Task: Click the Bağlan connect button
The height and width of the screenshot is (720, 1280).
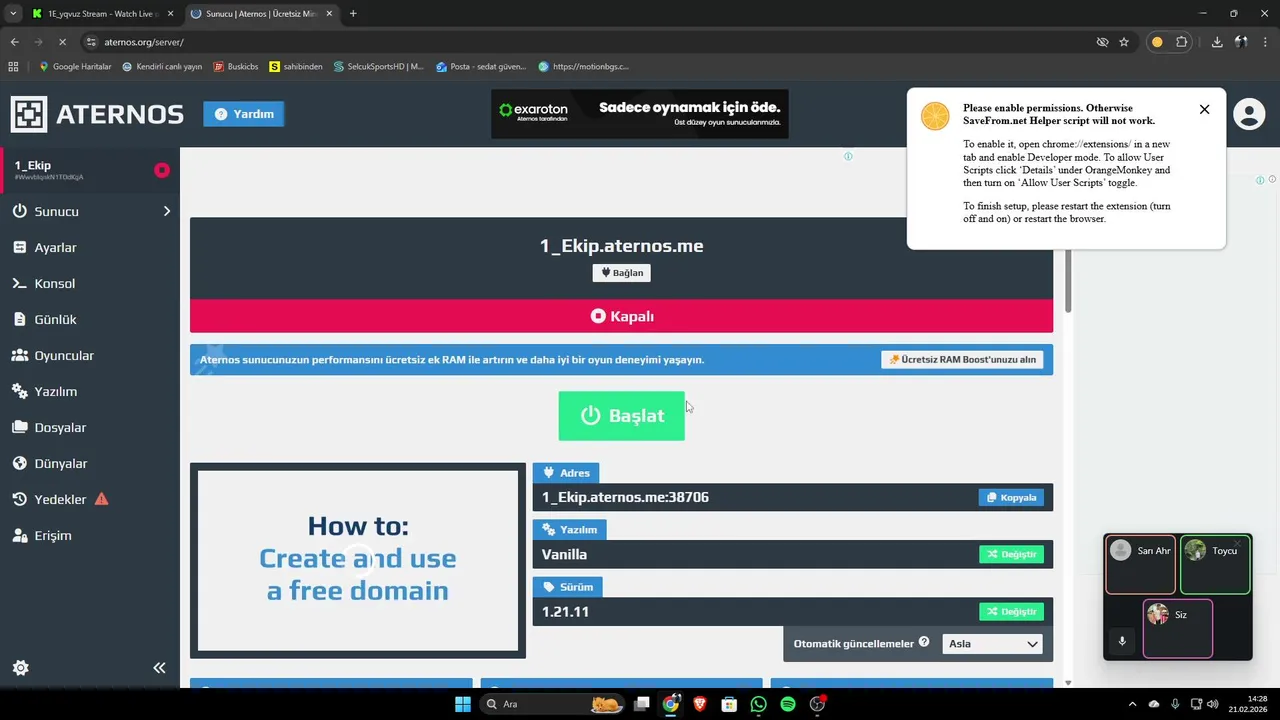Action: pyautogui.click(x=621, y=272)
